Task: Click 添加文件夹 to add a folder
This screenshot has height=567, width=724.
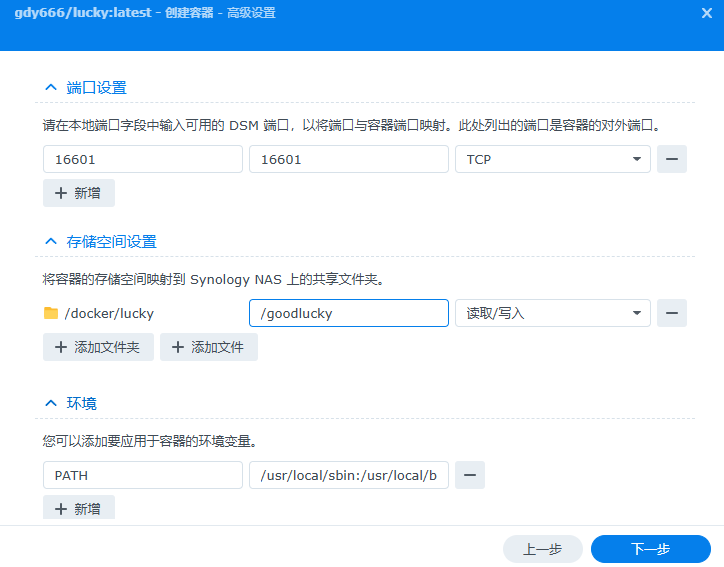Action: coord(98,347)
